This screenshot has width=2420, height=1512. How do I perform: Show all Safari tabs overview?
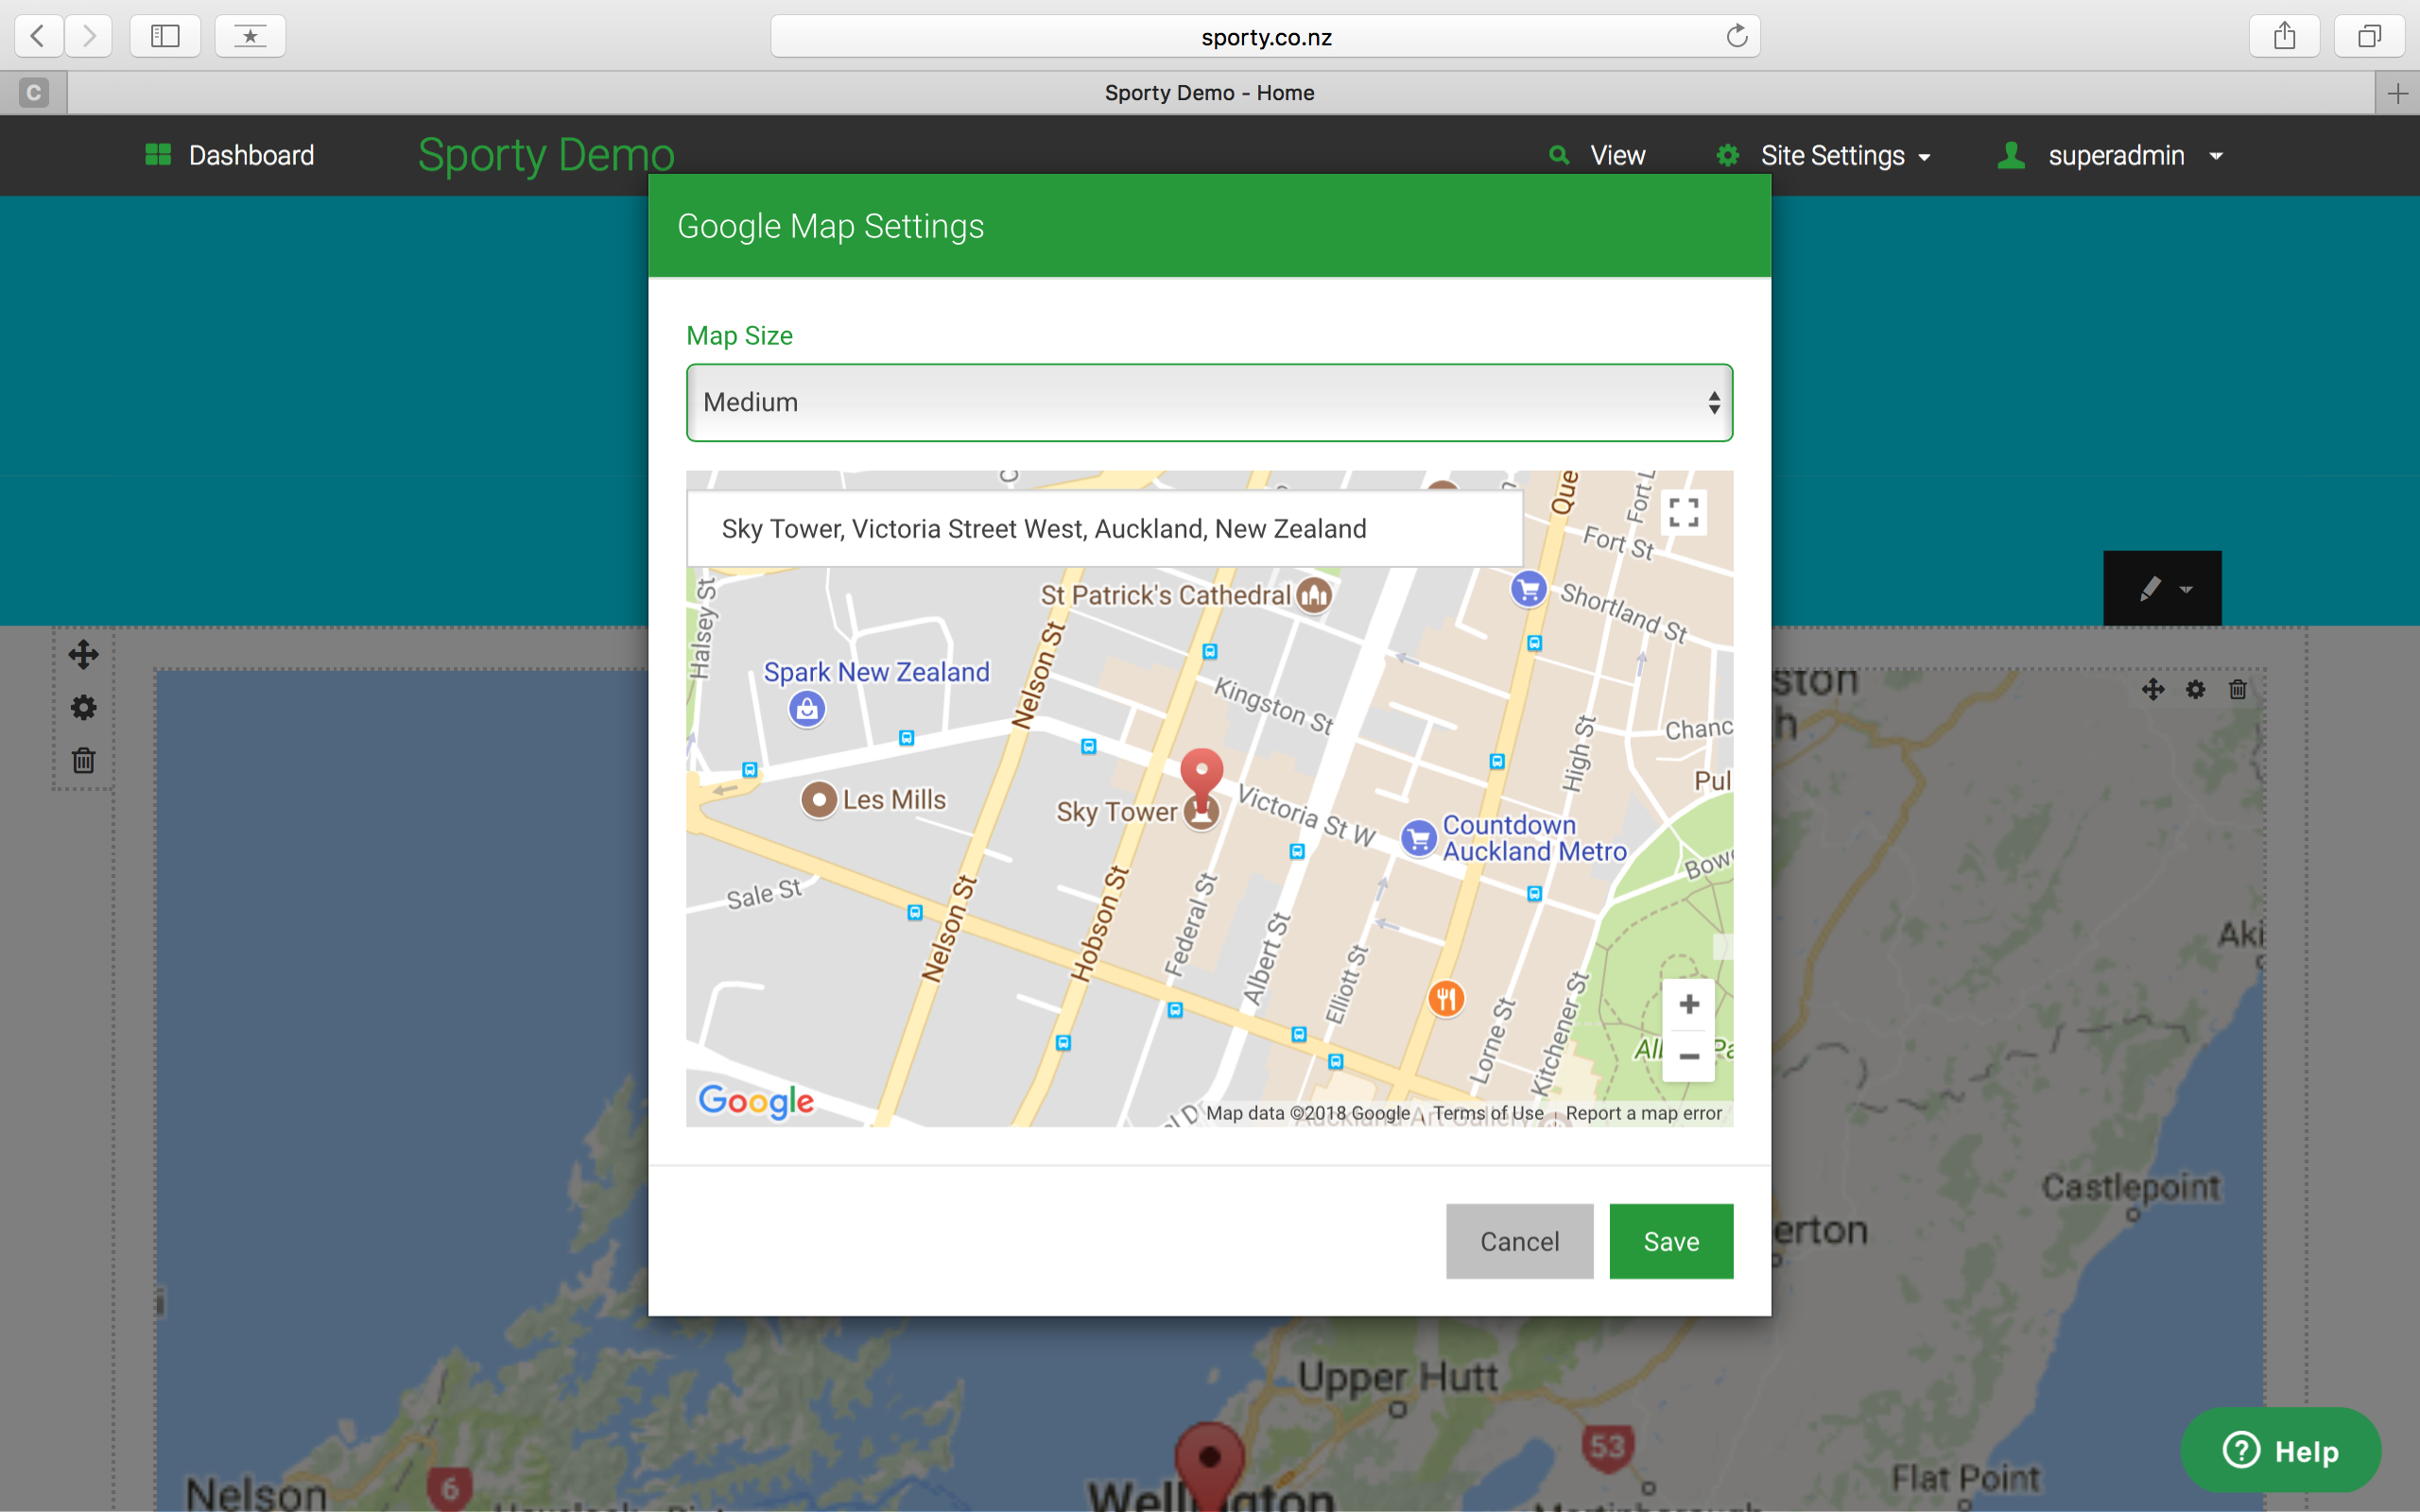(x=2369, y=36)
